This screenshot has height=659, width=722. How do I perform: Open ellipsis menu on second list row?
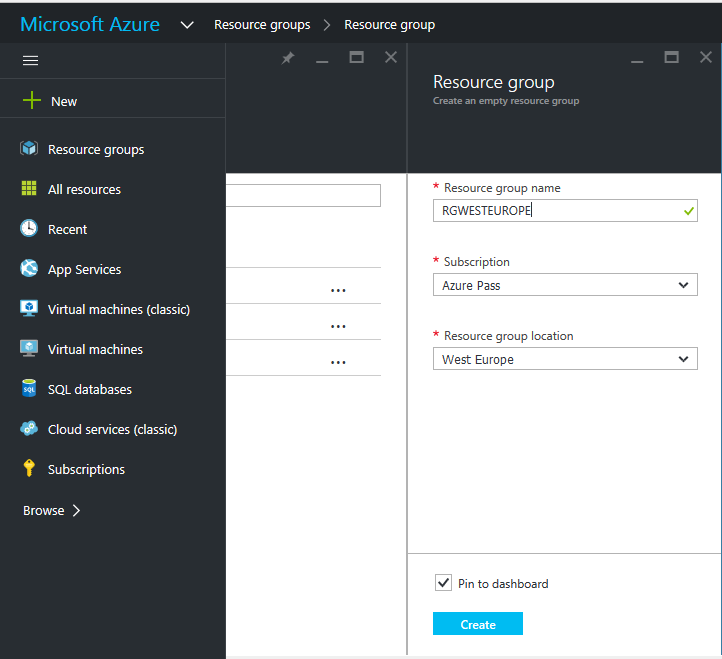point(338,327)
